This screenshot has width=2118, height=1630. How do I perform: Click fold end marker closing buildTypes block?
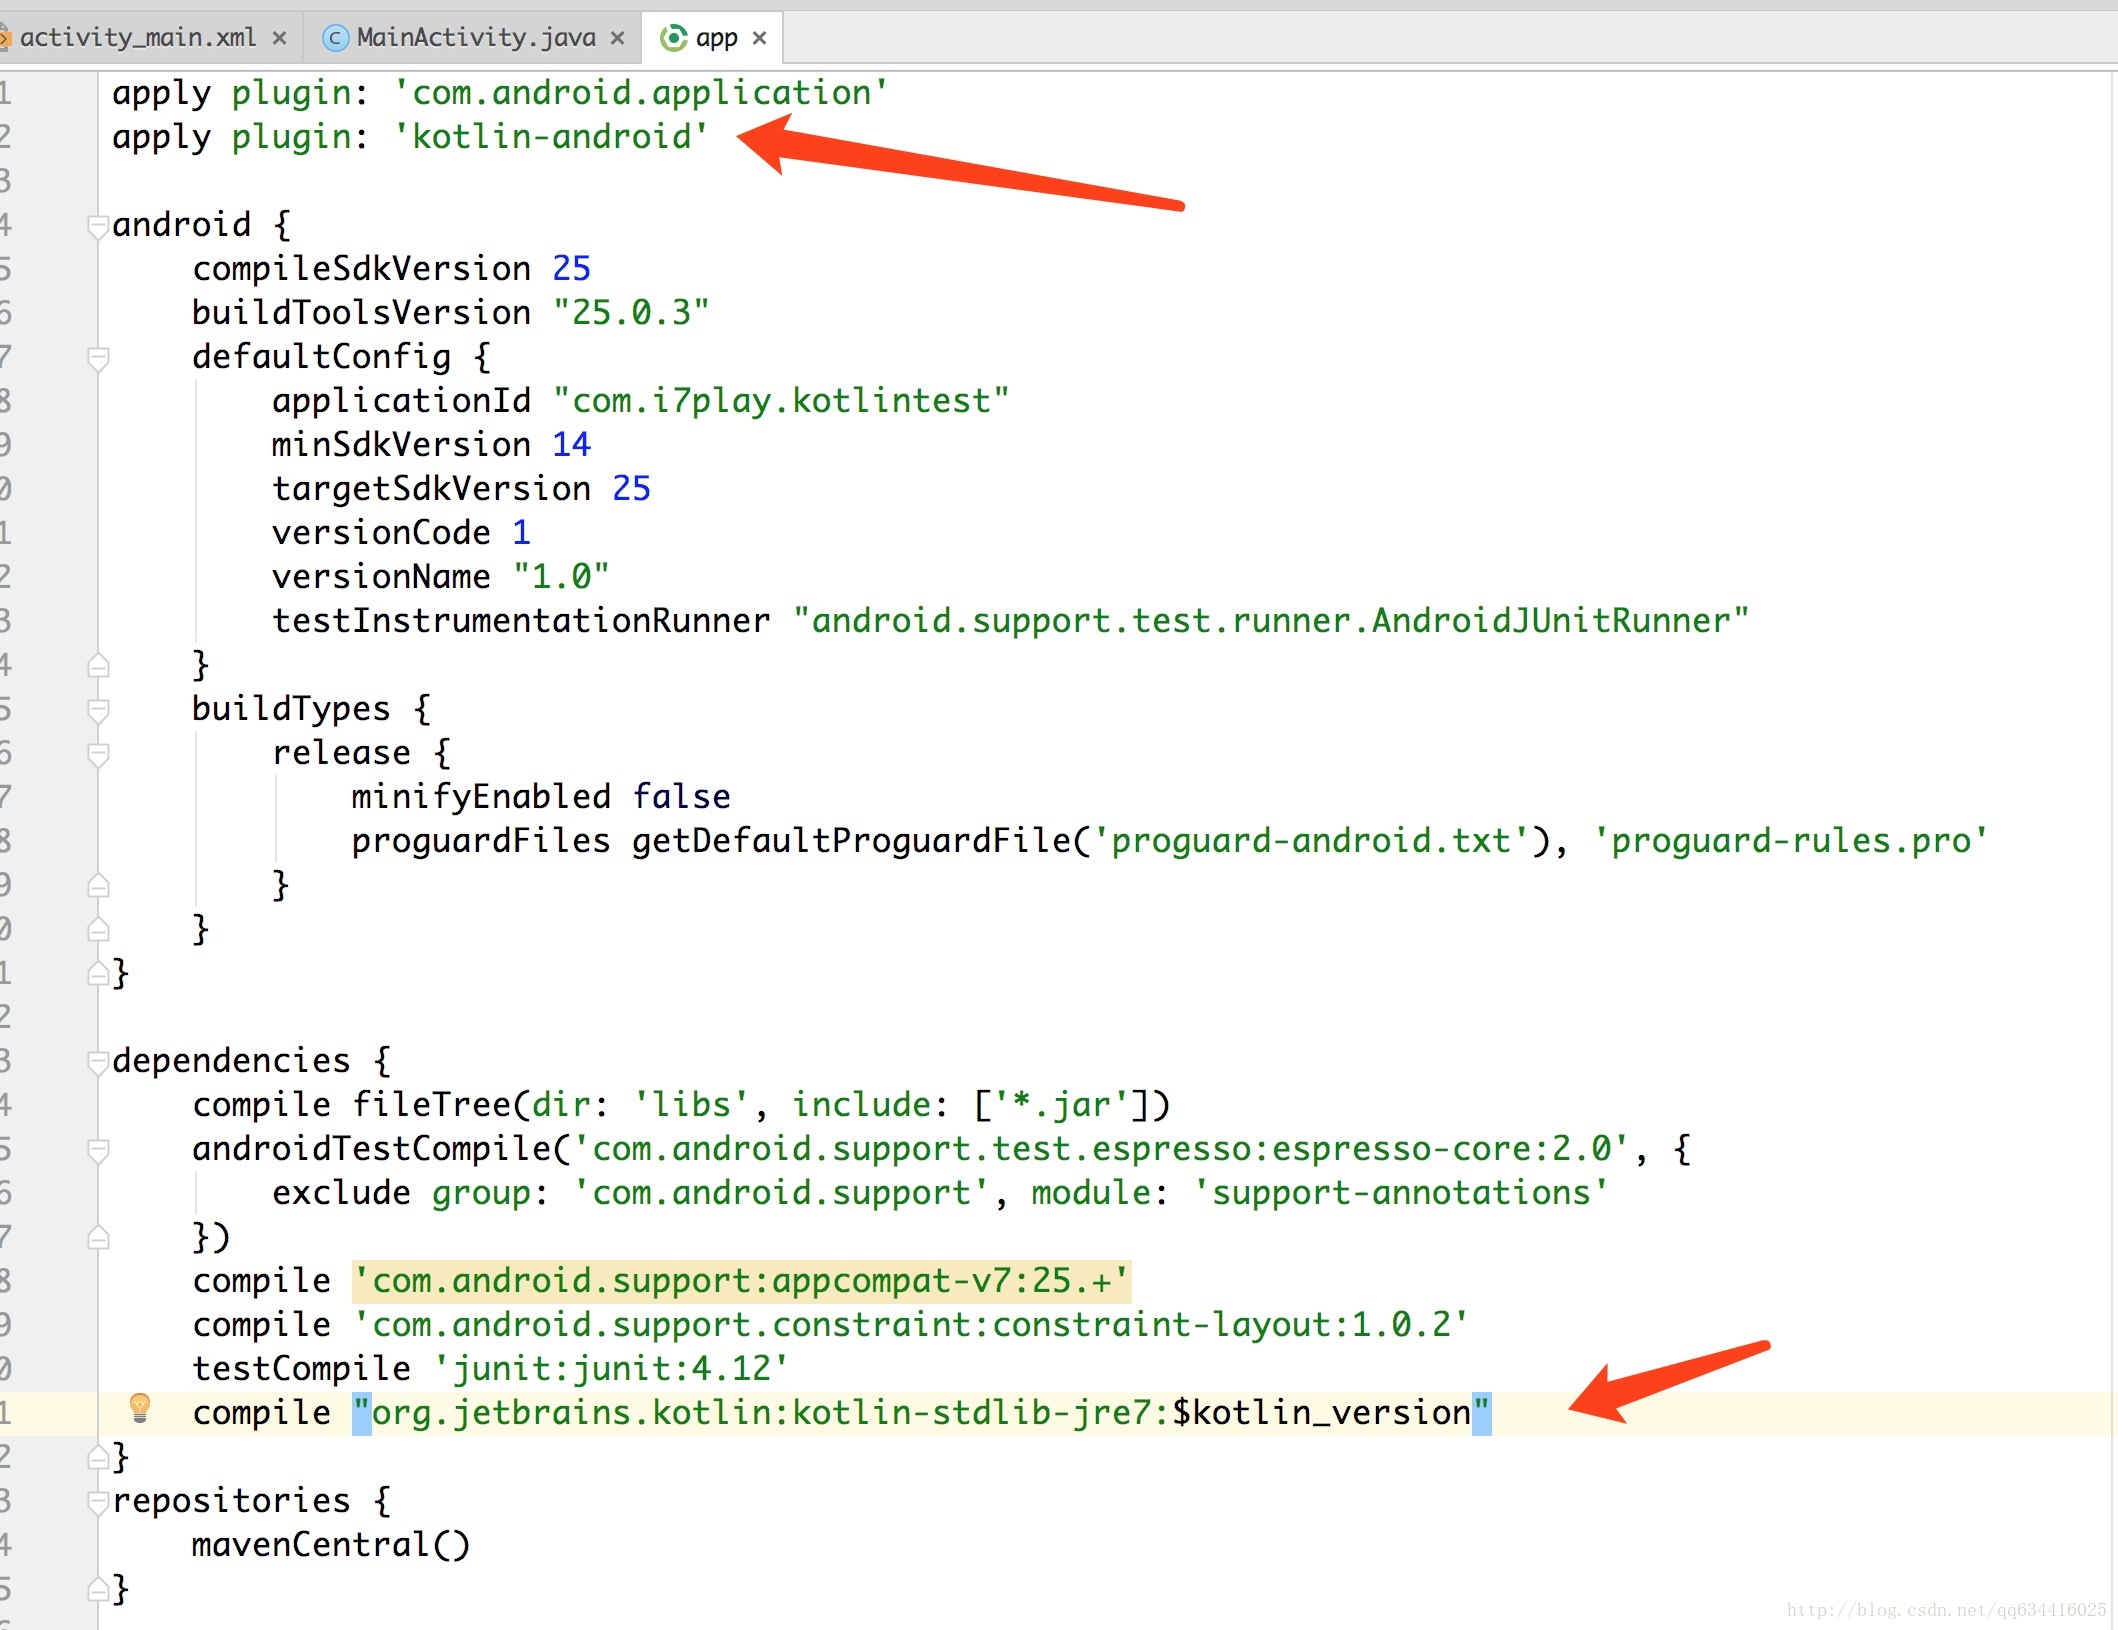tap(98, 930)
